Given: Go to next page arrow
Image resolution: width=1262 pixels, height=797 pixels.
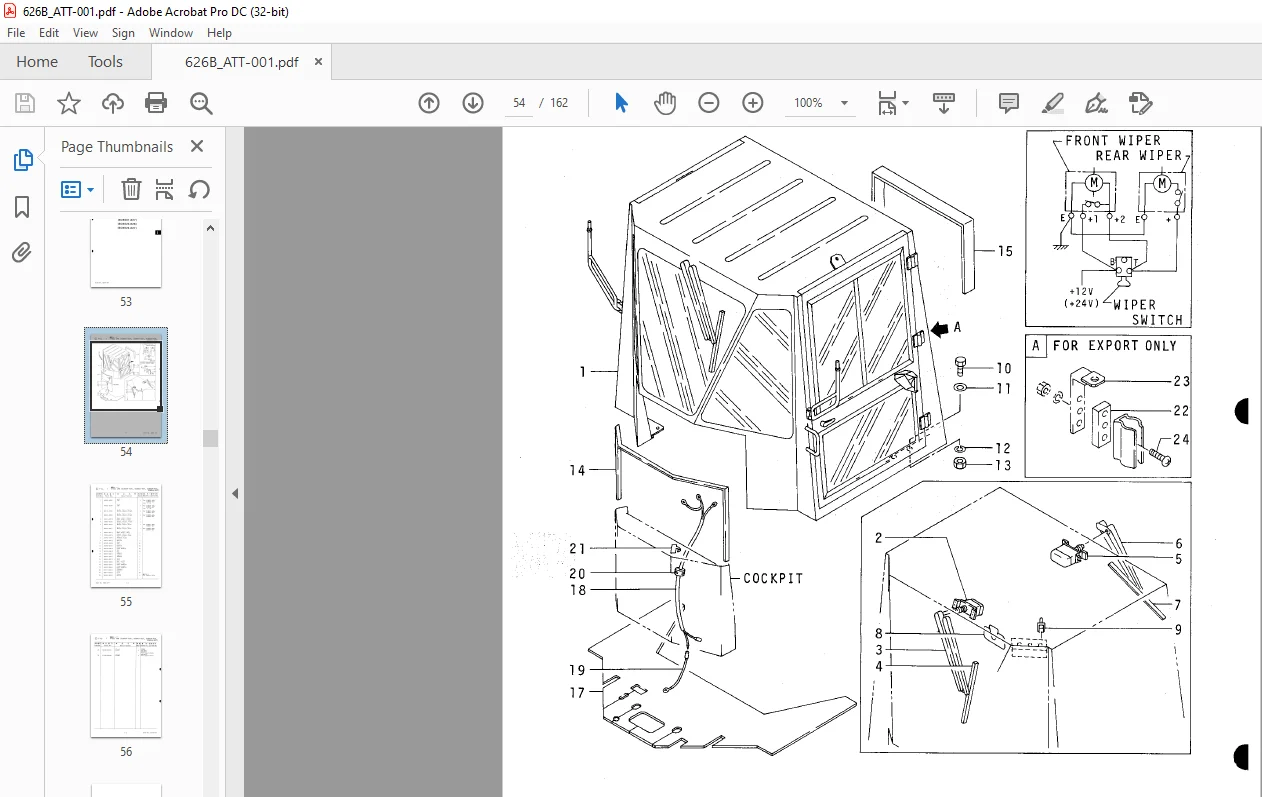Looking at the screenshot, I should [473, 103].
